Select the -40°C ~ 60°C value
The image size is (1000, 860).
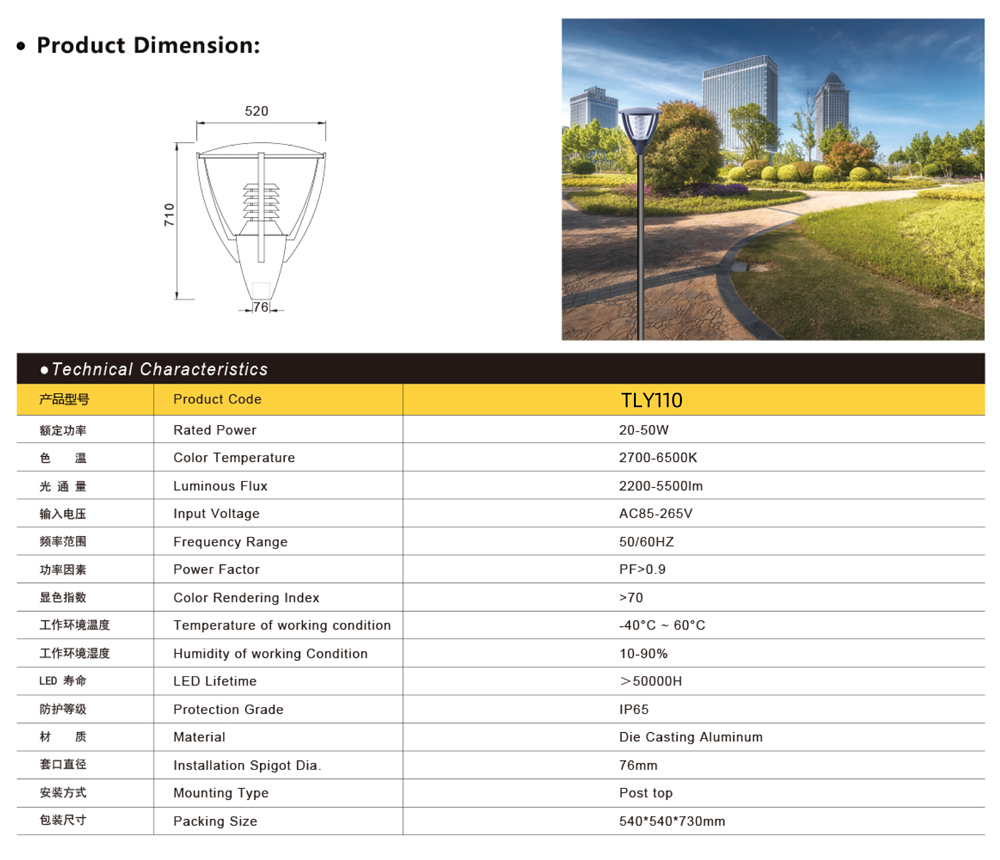(x=662, y=625)
